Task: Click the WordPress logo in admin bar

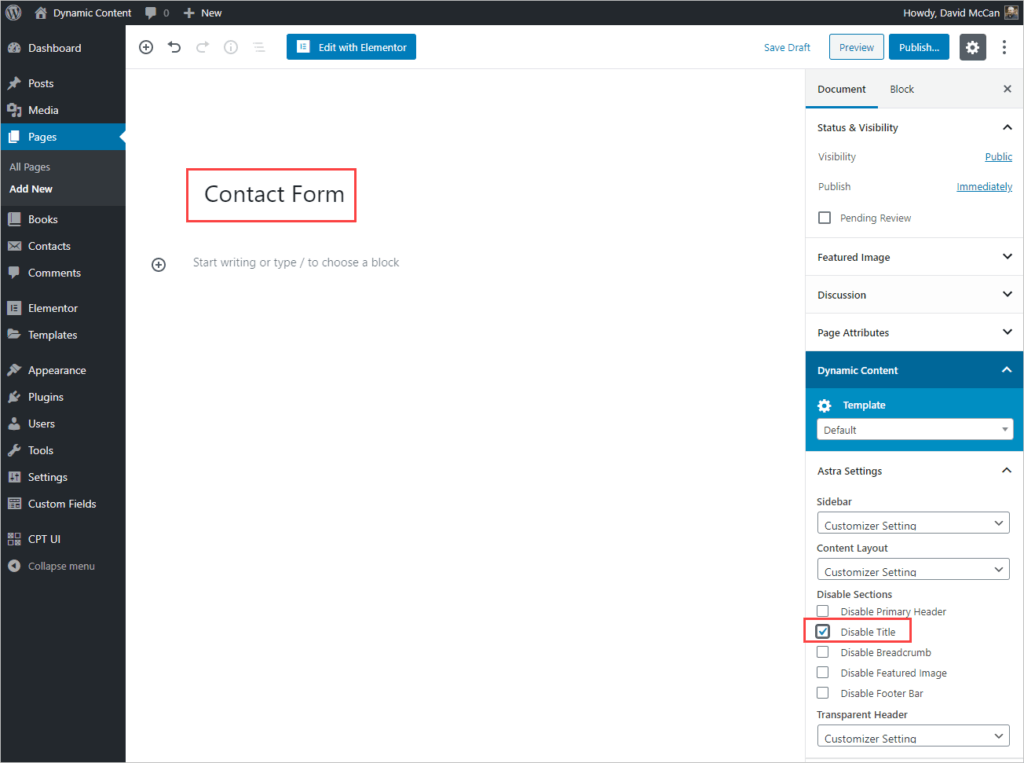Action: [14, 13]
